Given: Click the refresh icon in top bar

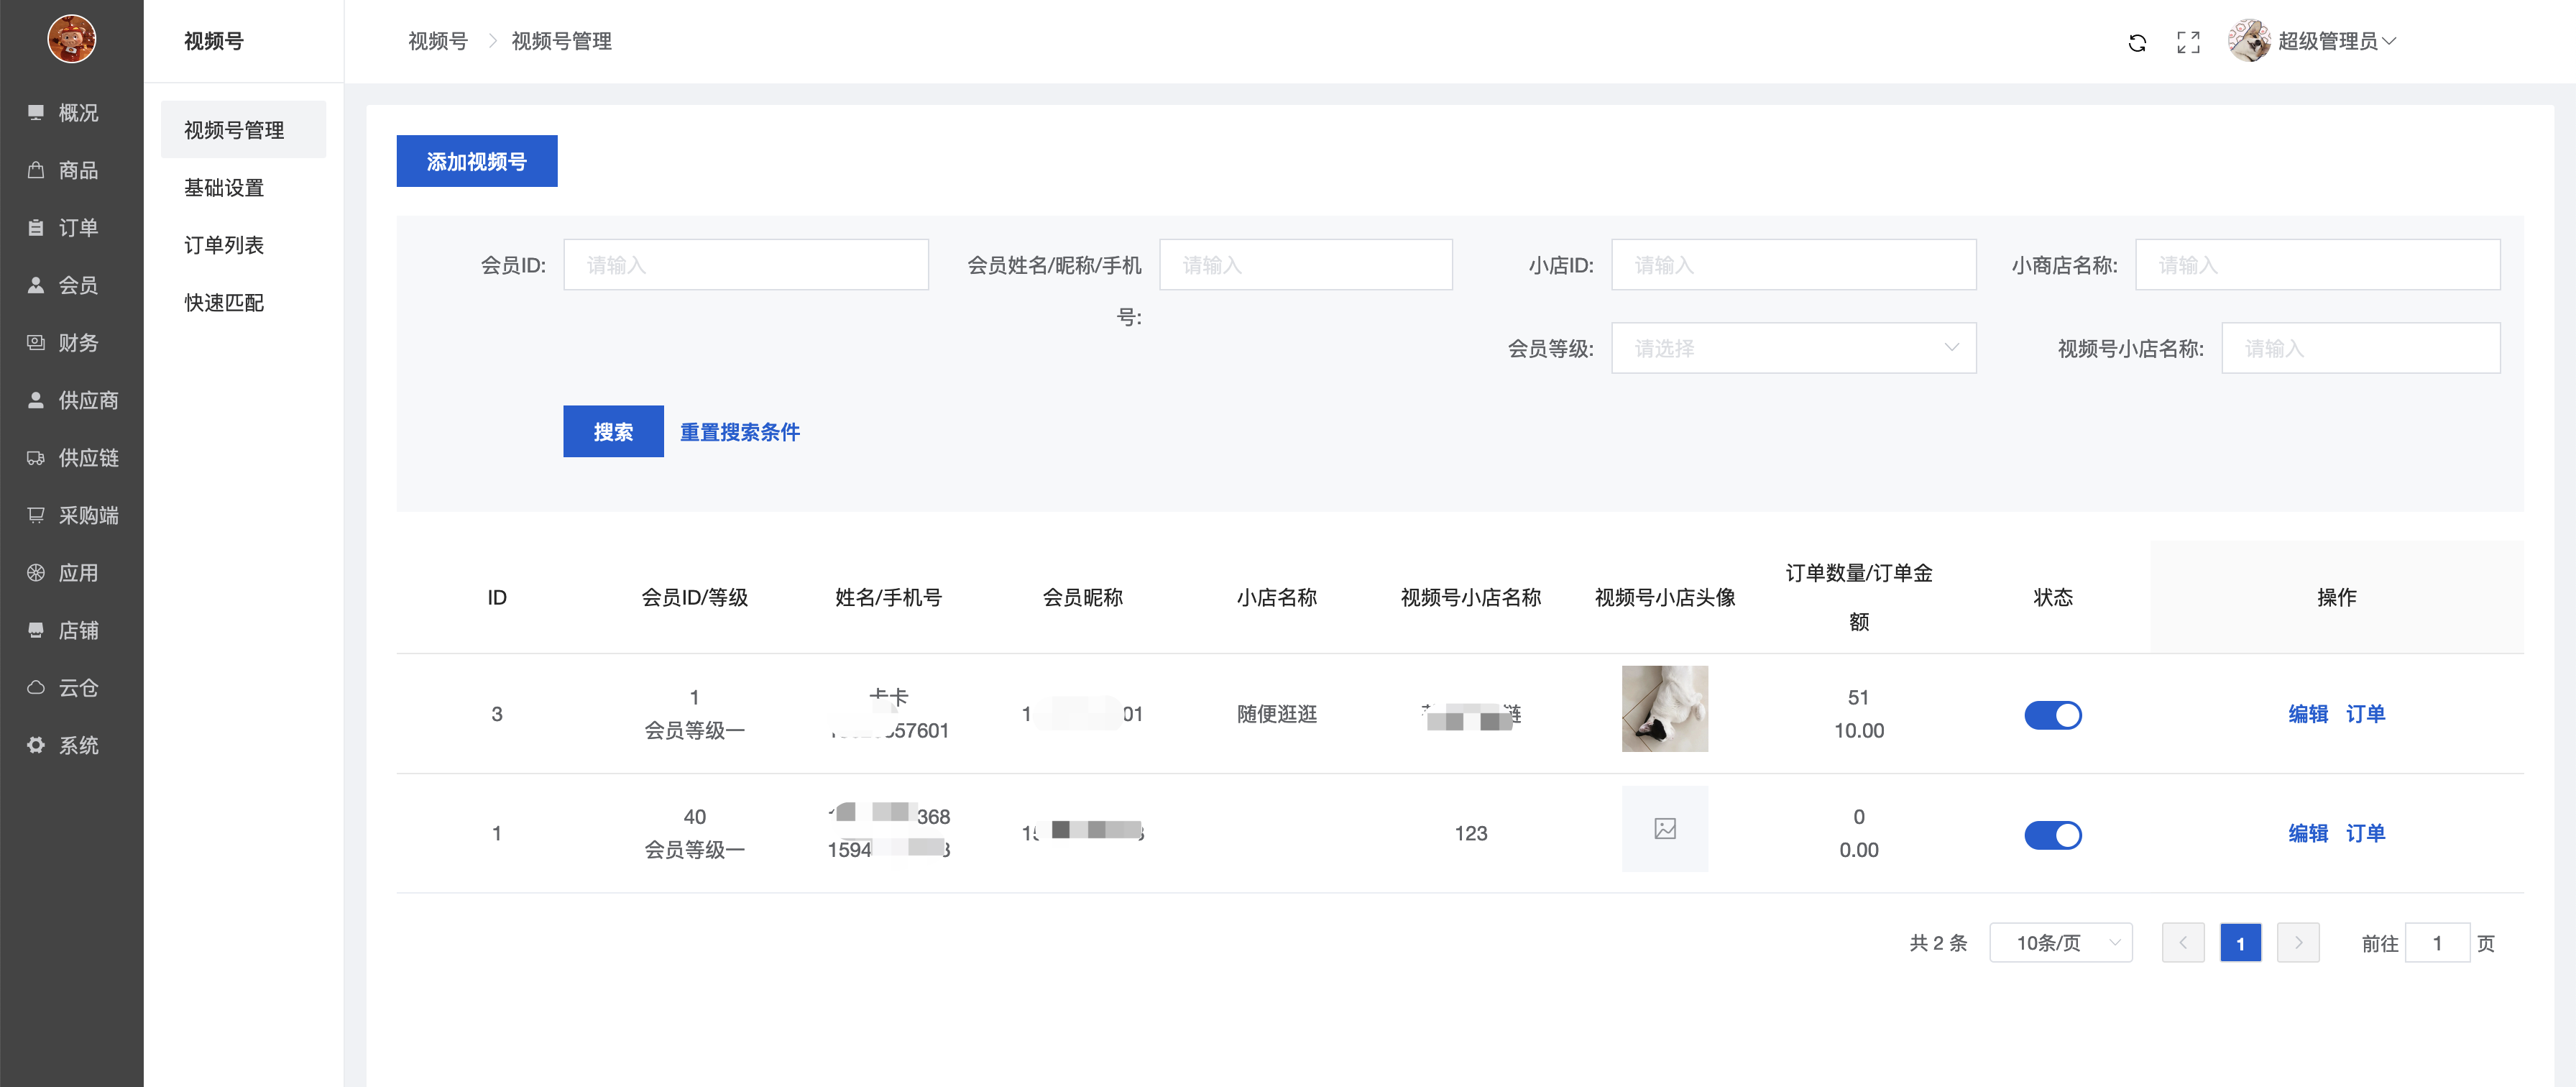Looking at the screenshot, I should 2137,42.
